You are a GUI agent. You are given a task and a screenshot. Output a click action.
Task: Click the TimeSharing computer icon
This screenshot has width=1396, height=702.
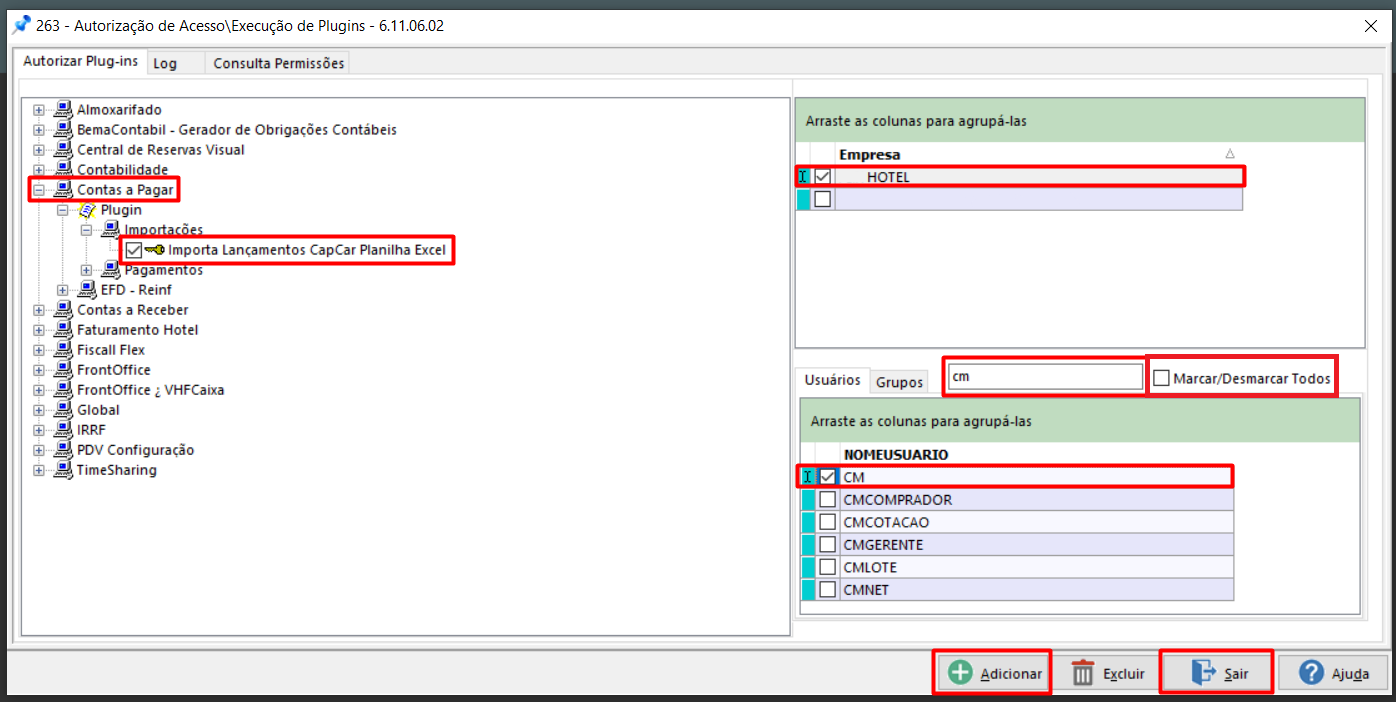point(64,470)
